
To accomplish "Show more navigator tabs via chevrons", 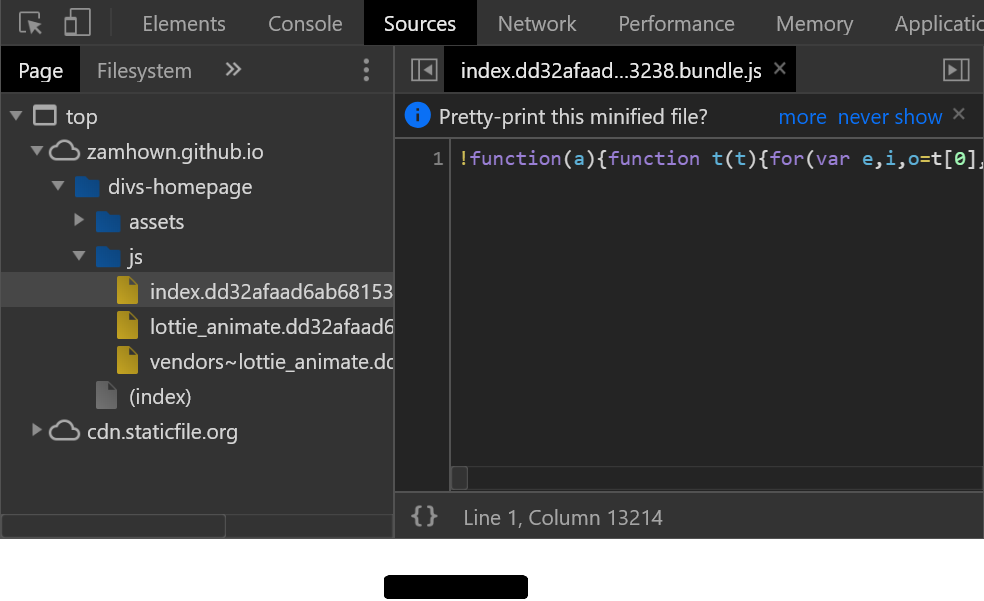I will [x=233, y=70].
